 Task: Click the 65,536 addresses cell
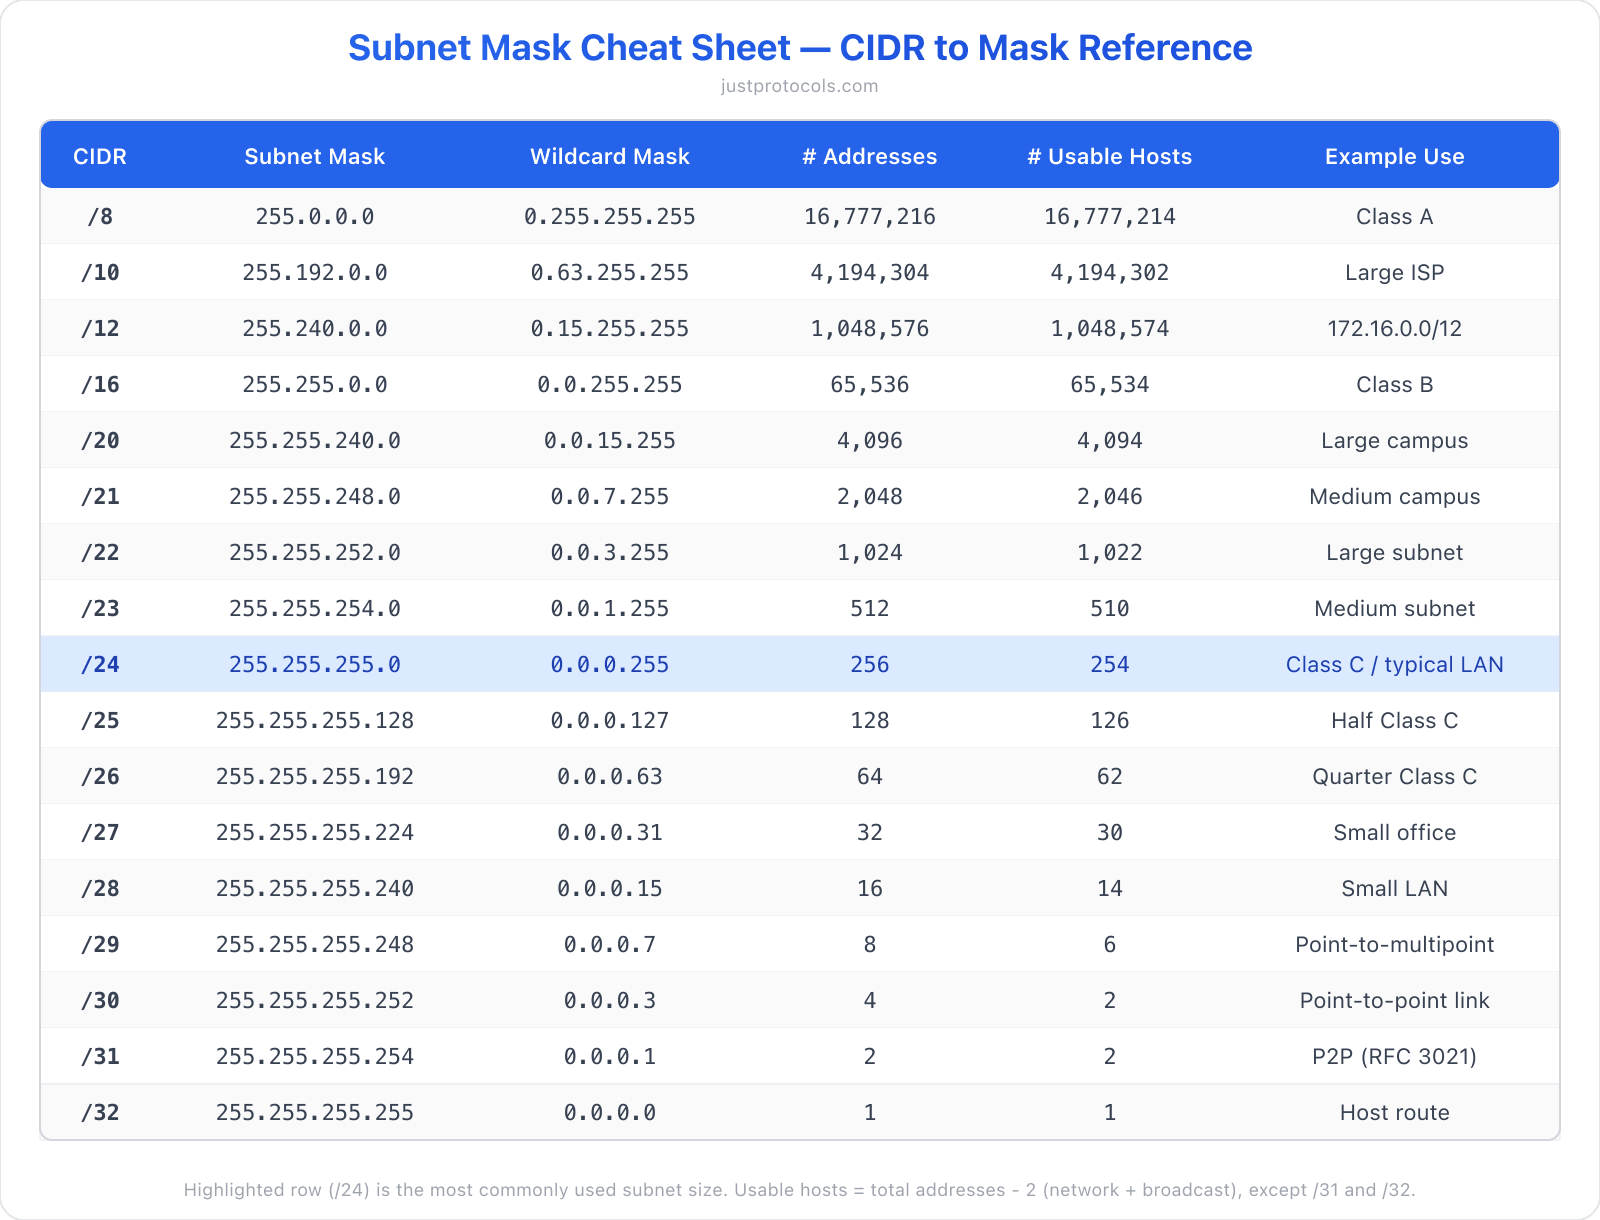869,384
